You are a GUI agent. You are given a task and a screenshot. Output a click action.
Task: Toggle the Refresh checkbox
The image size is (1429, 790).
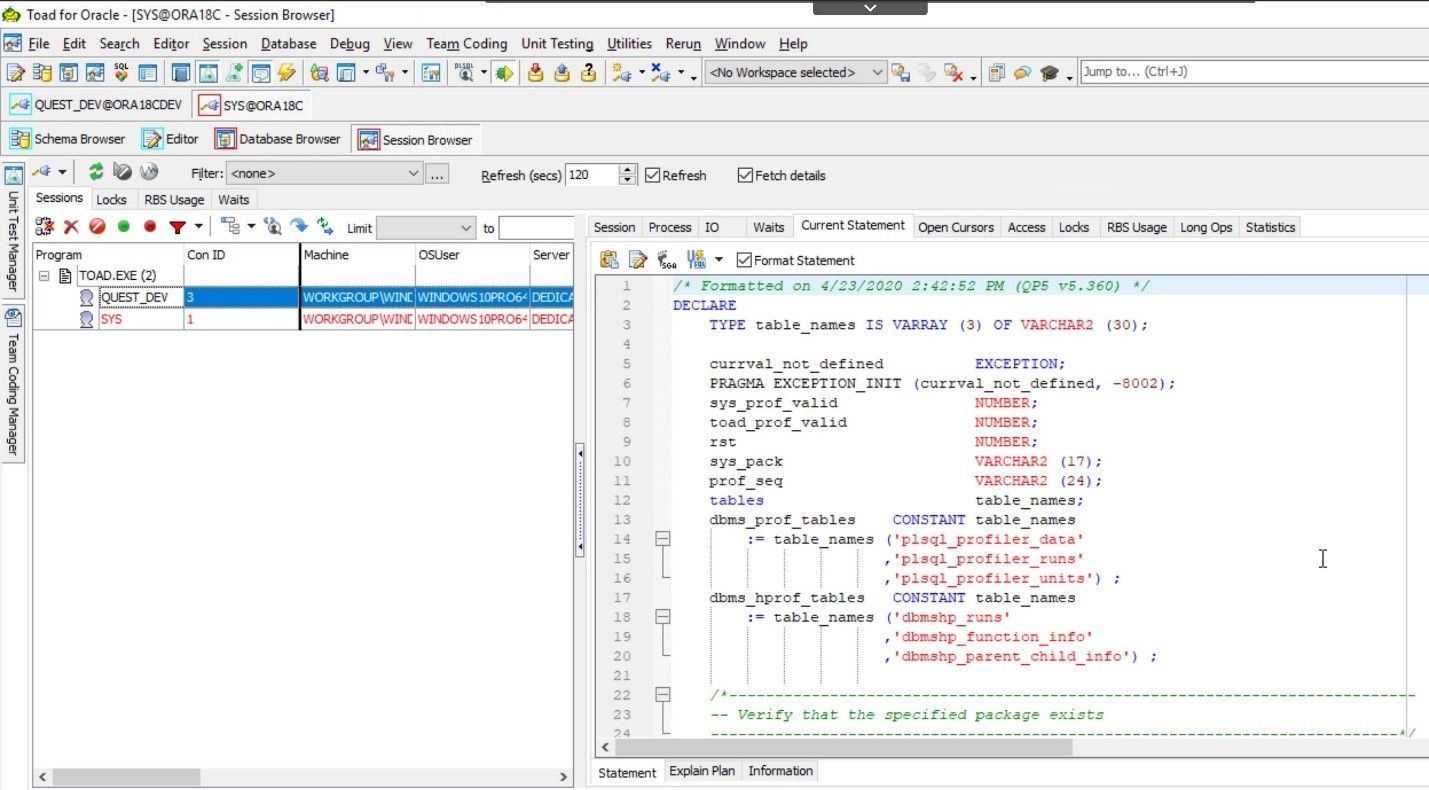pos(653,175)
